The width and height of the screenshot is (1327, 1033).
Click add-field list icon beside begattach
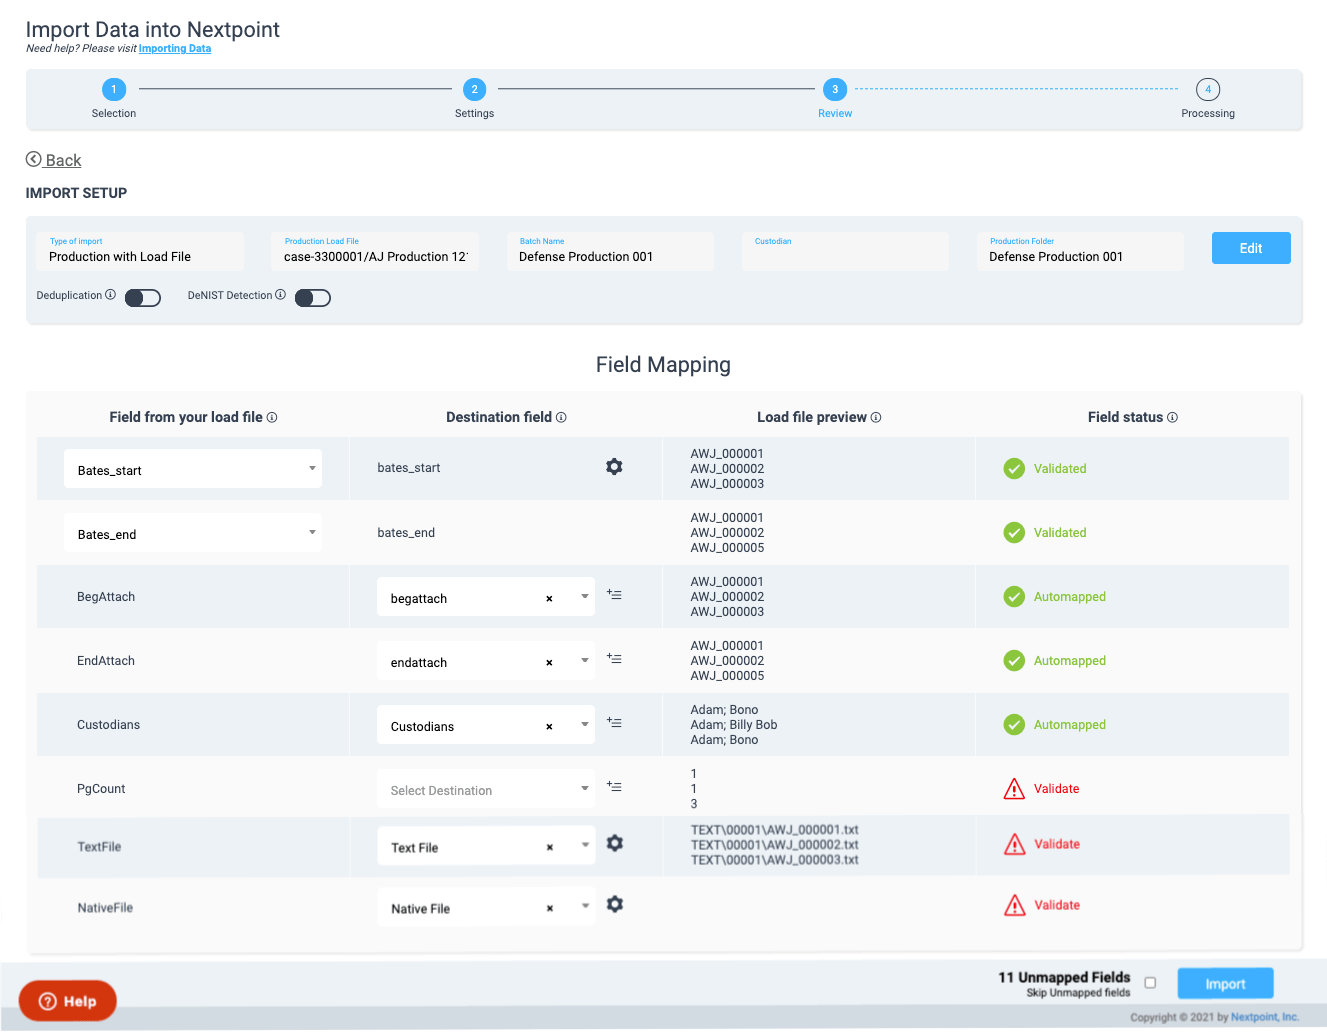[614, 595]
